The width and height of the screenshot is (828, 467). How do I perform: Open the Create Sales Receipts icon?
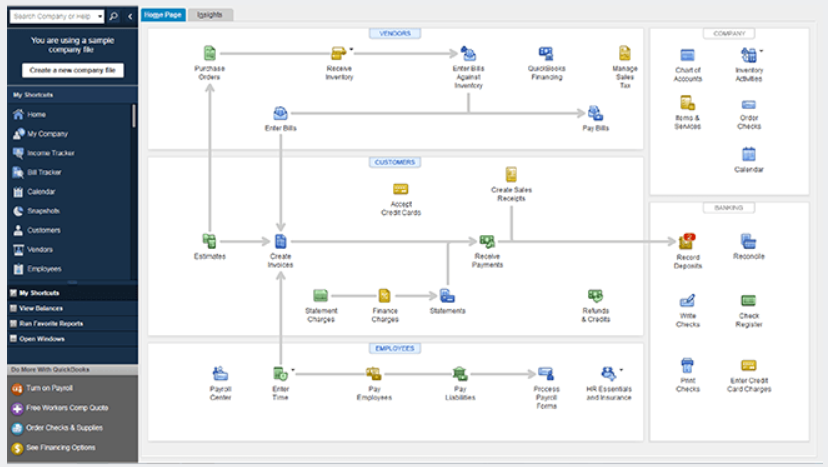point(511,175)
